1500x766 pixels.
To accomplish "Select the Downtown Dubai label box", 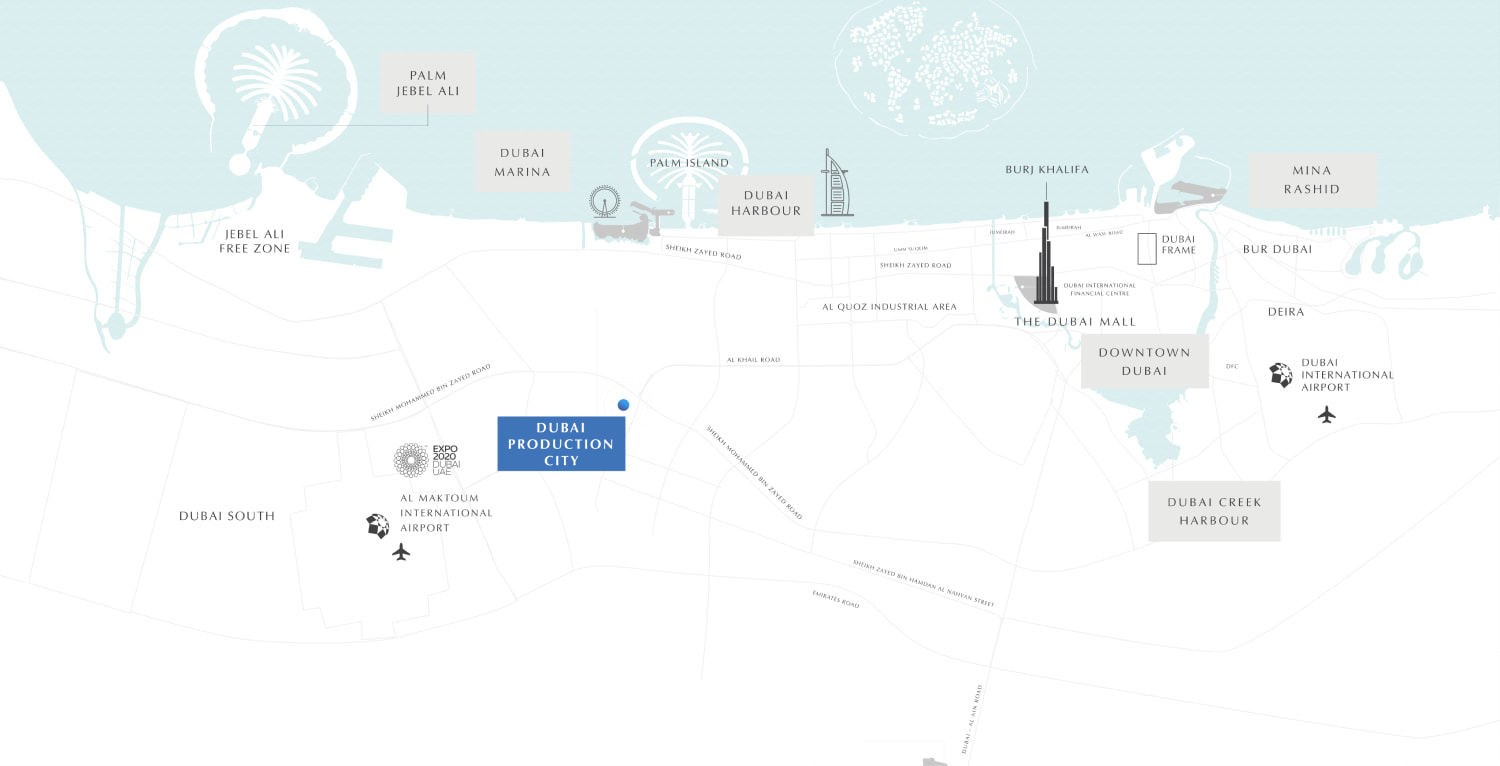I will click(1145, 361).
